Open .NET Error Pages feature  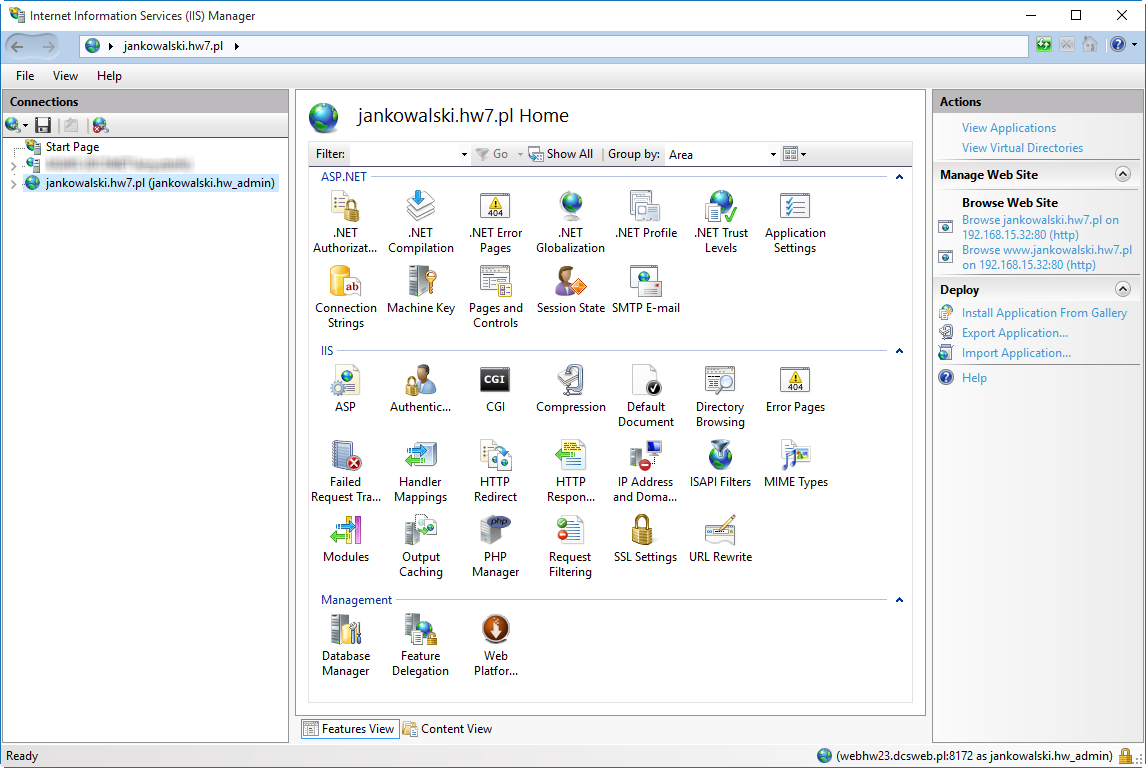[496, 221]
